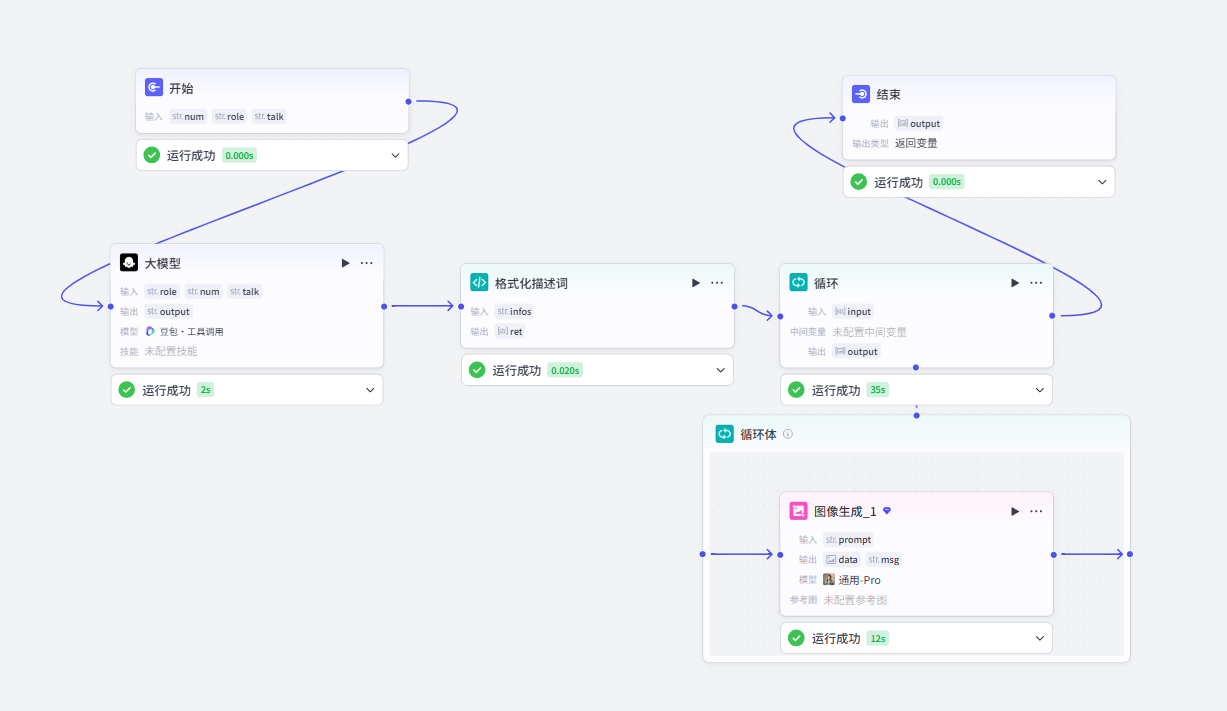Open more options menu of 图像生成_1 node
The width and height of the screenshot is (1227, 711).
pos(1036,511)
